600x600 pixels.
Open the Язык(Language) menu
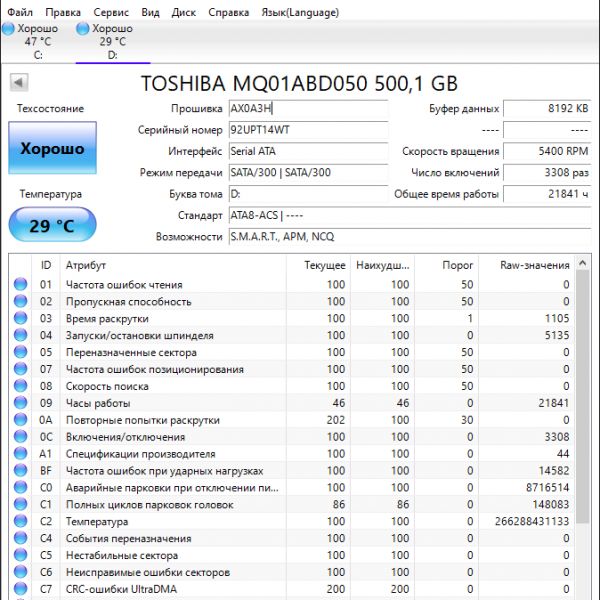(299, 13)
